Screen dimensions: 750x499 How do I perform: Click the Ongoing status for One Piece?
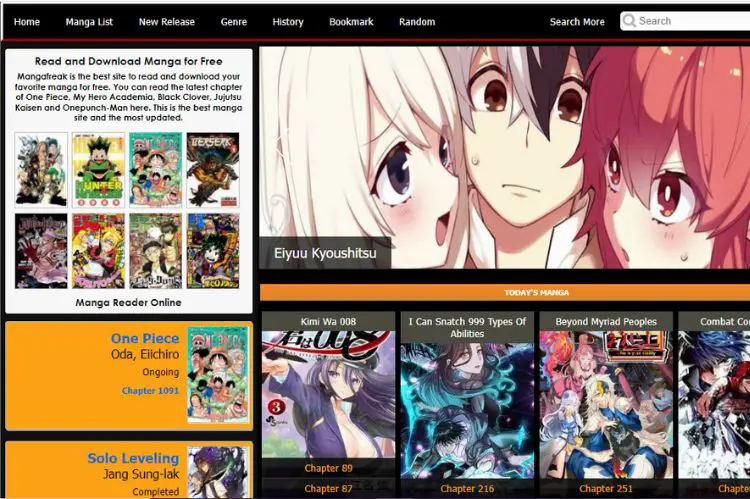[x=161, y=372]
